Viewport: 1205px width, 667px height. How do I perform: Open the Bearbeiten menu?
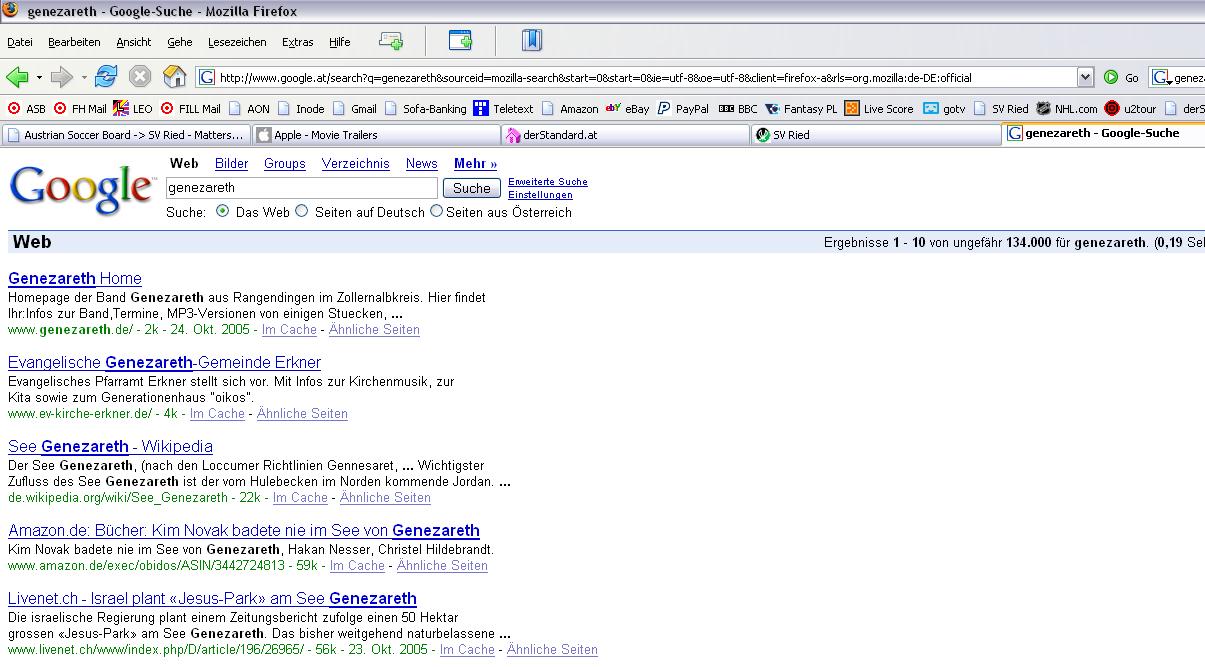(x=74, y=42)
